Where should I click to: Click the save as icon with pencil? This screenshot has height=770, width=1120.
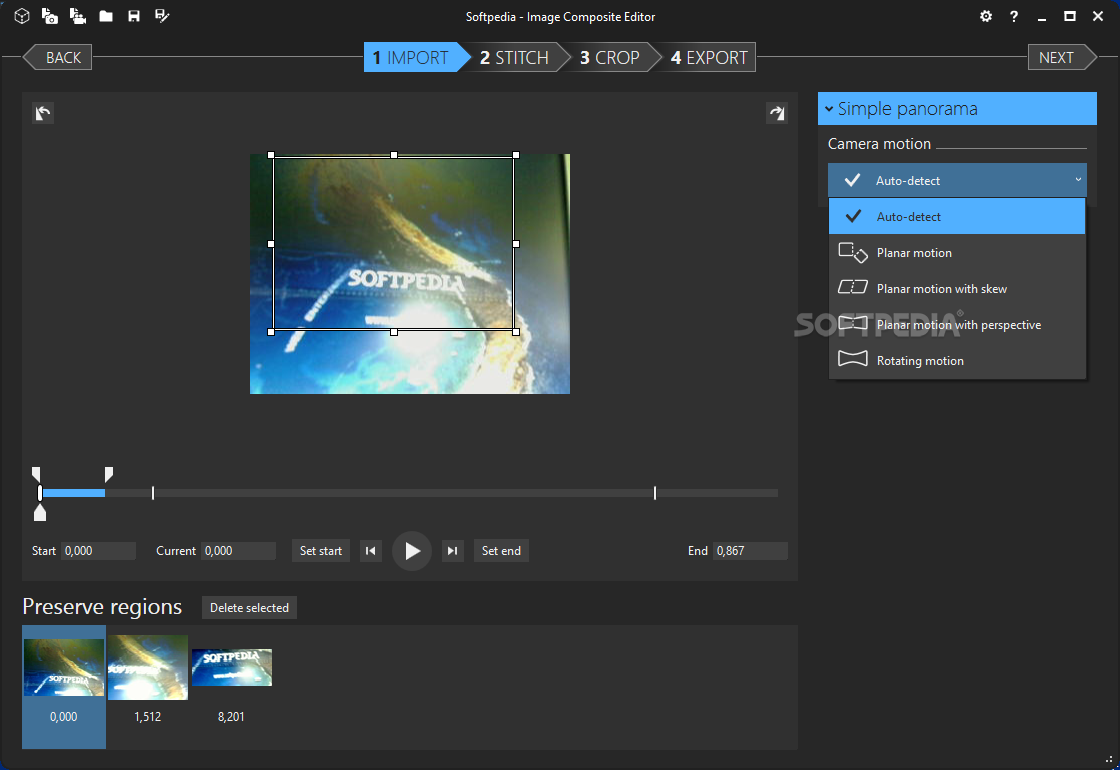click(162, 16)
